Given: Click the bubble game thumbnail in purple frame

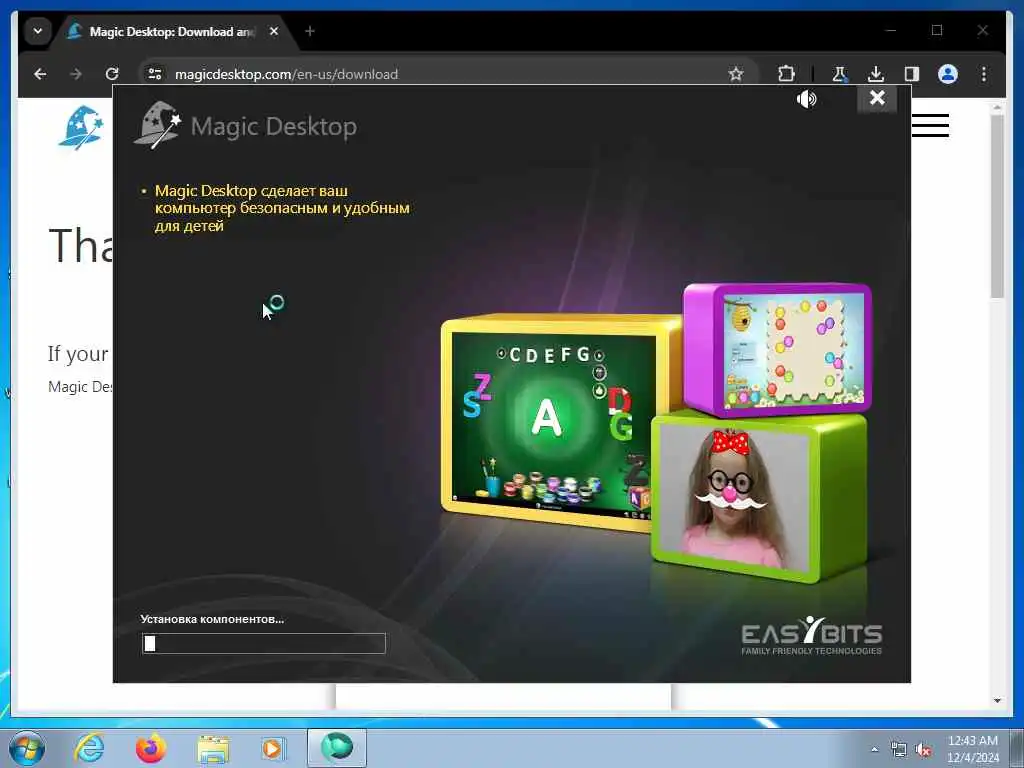Looking at the screenshot, I should 778,349.
